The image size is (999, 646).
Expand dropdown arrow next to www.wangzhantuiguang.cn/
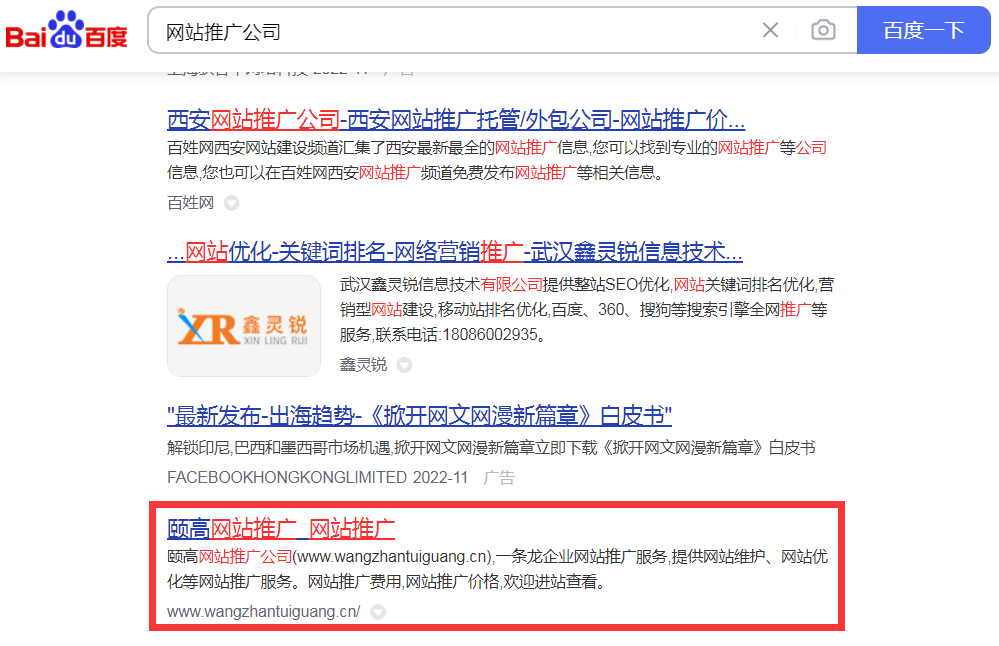(378, 612)
